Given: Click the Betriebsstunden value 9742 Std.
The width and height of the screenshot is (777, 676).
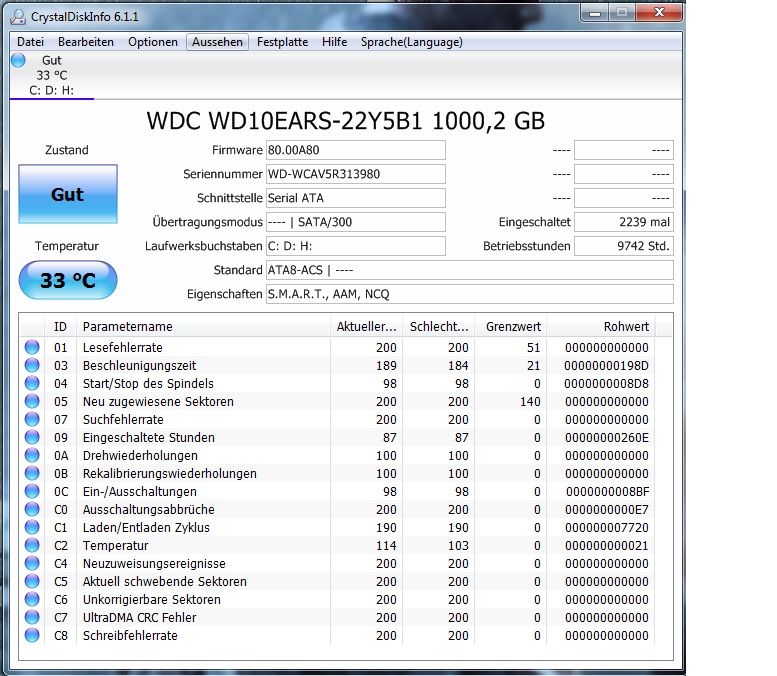Looking at the screenshot, I should tap(624, 246).
